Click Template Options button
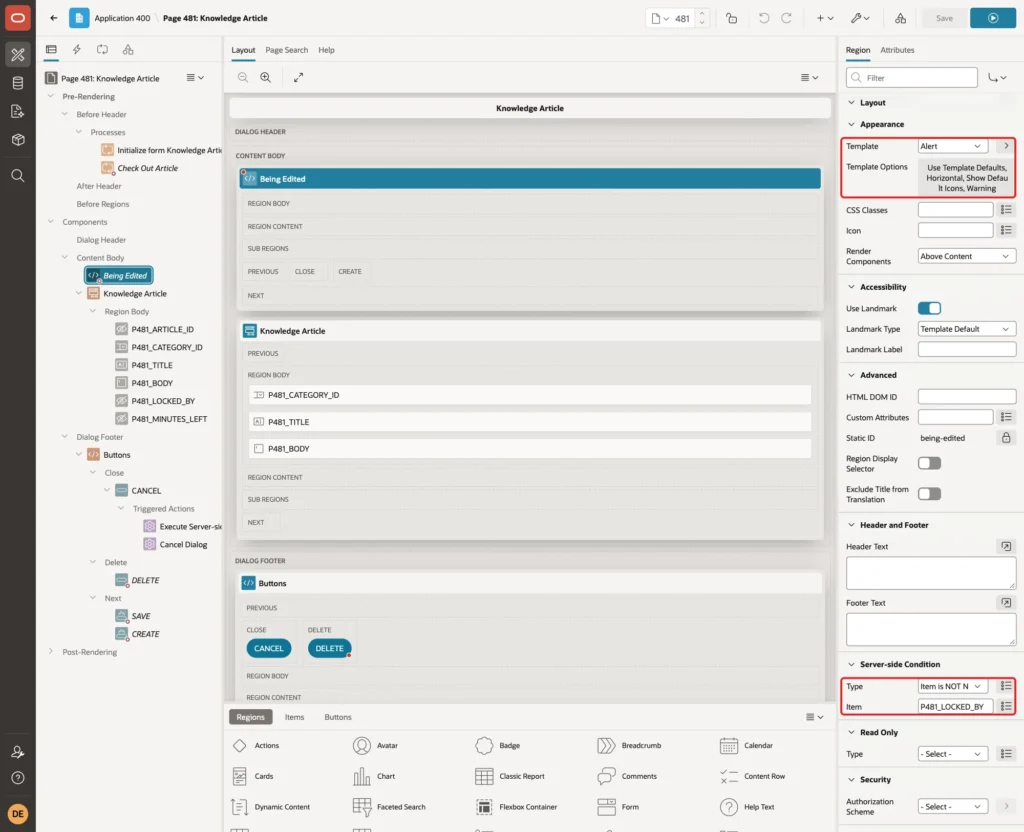 [967, 178]
